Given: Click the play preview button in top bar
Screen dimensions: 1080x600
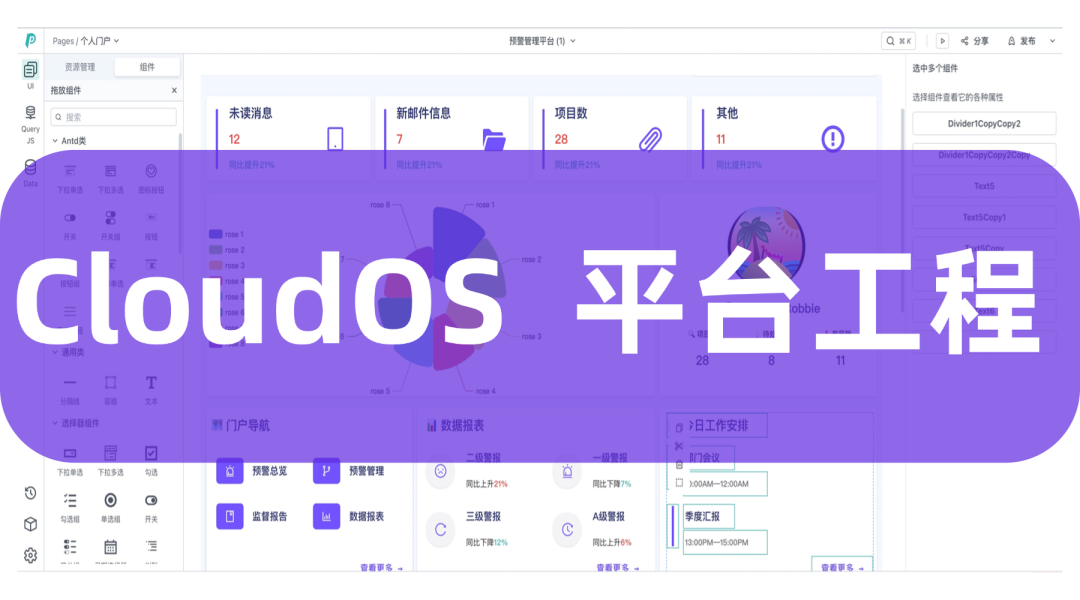Looking at the screenshot, I should 942,41.
